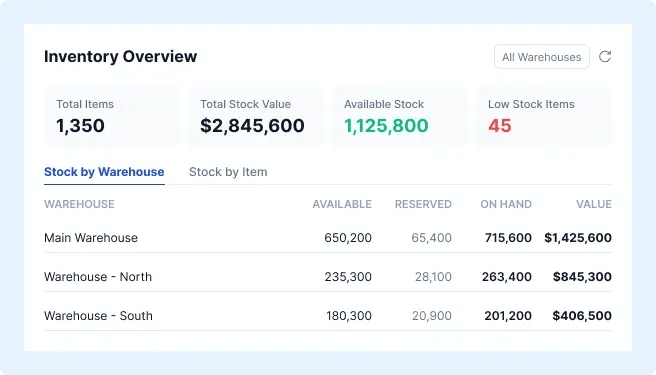
Task: Open the Low Stock Items card
Action: coord(544,117)
